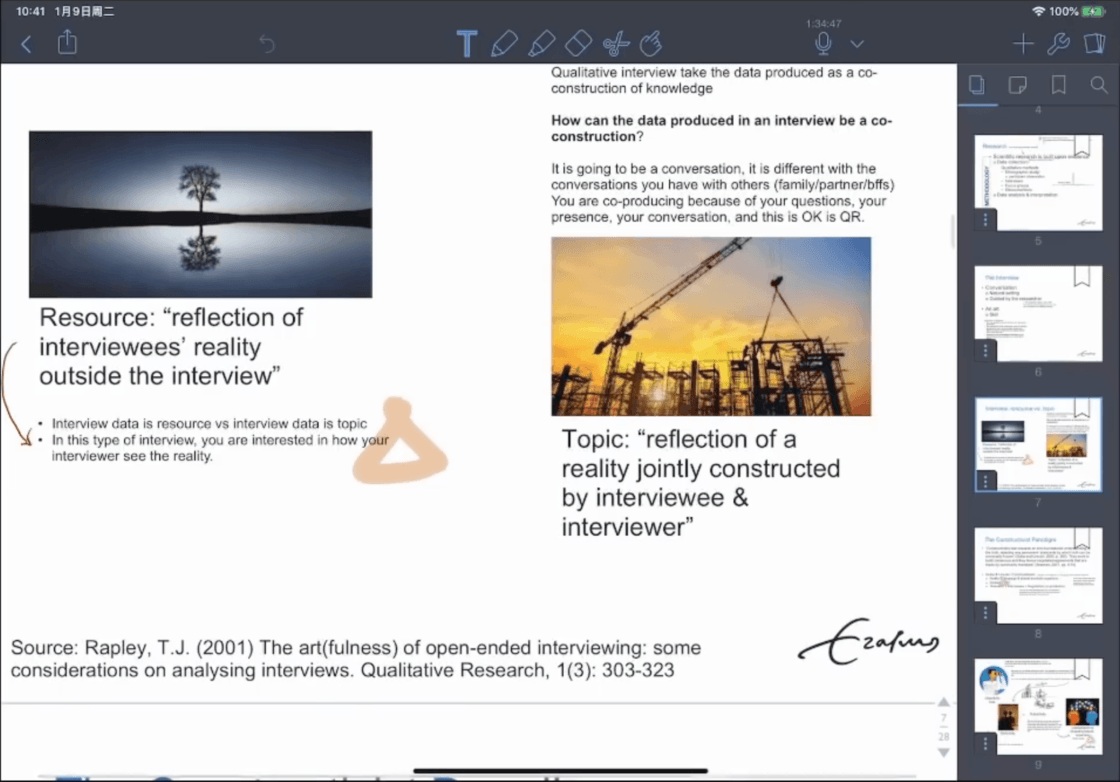Open options menu of page 5 thumbnail
The width and height of the screenshot is (1120, 782).
(x=986, y=220)
